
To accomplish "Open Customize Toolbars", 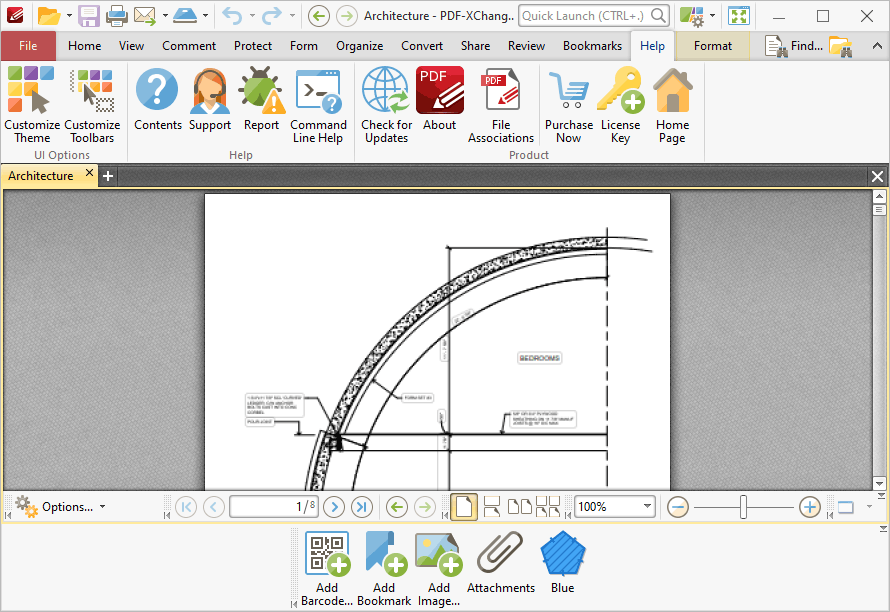I will click(x=92, y=105).
